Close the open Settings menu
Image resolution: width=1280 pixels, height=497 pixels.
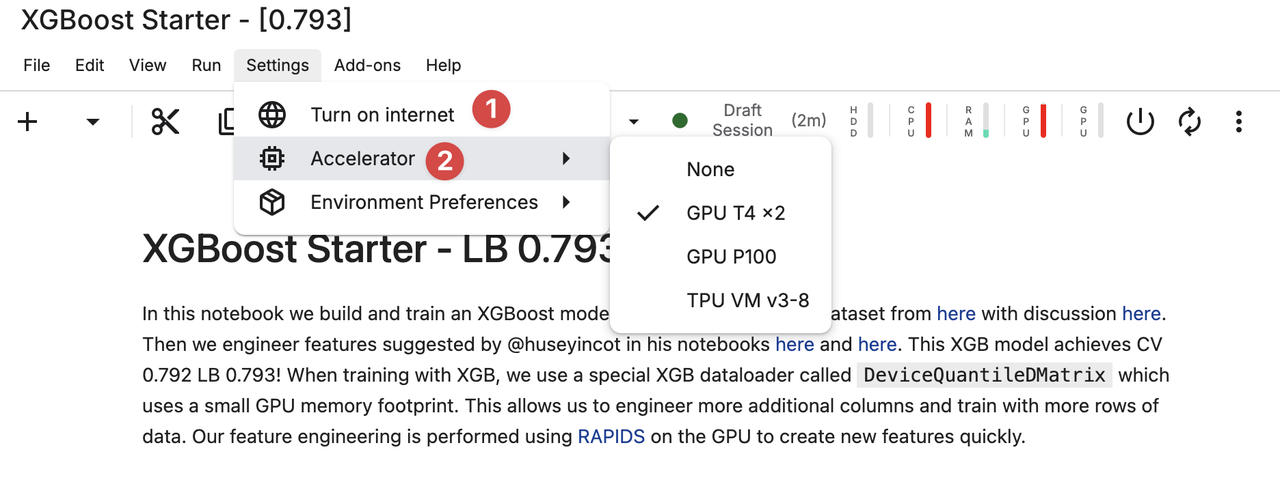[x=278, y=65]
